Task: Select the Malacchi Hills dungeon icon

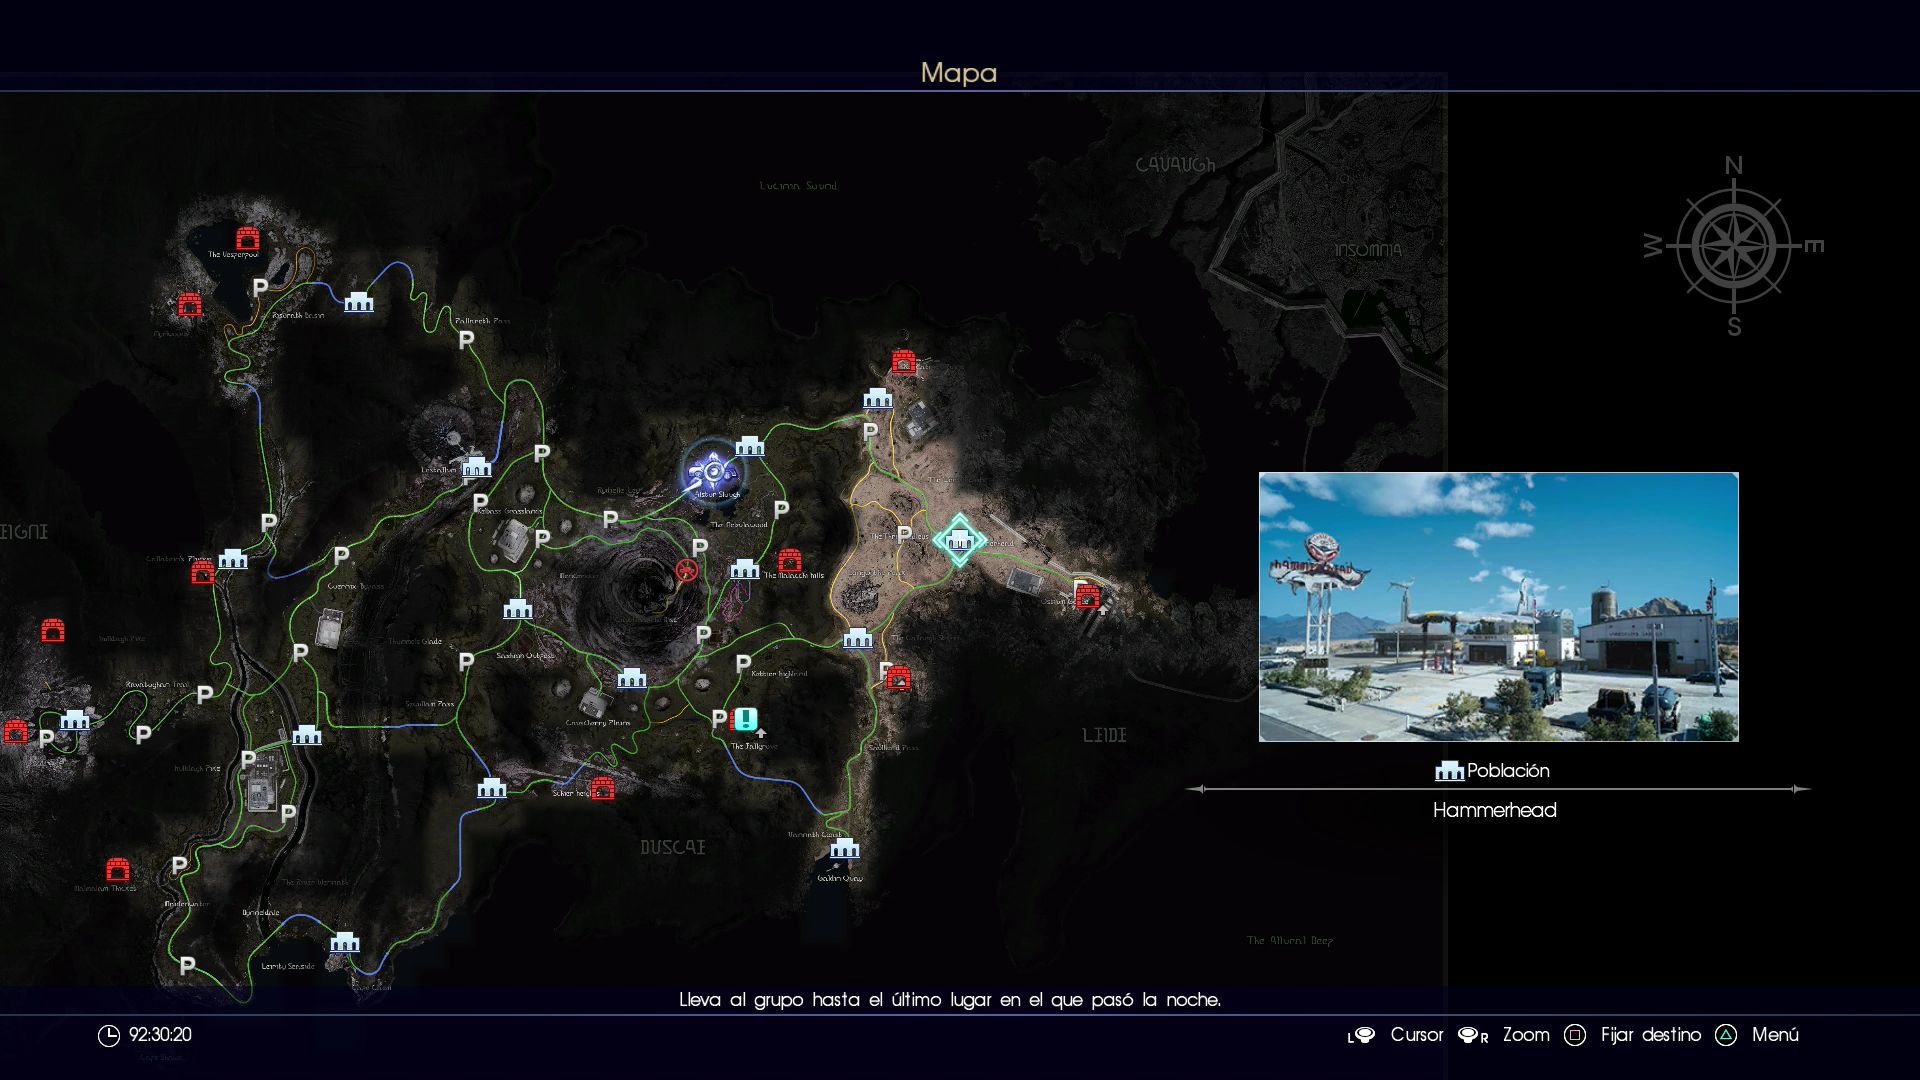Action: pyautogui.click(x=789, y=559)
